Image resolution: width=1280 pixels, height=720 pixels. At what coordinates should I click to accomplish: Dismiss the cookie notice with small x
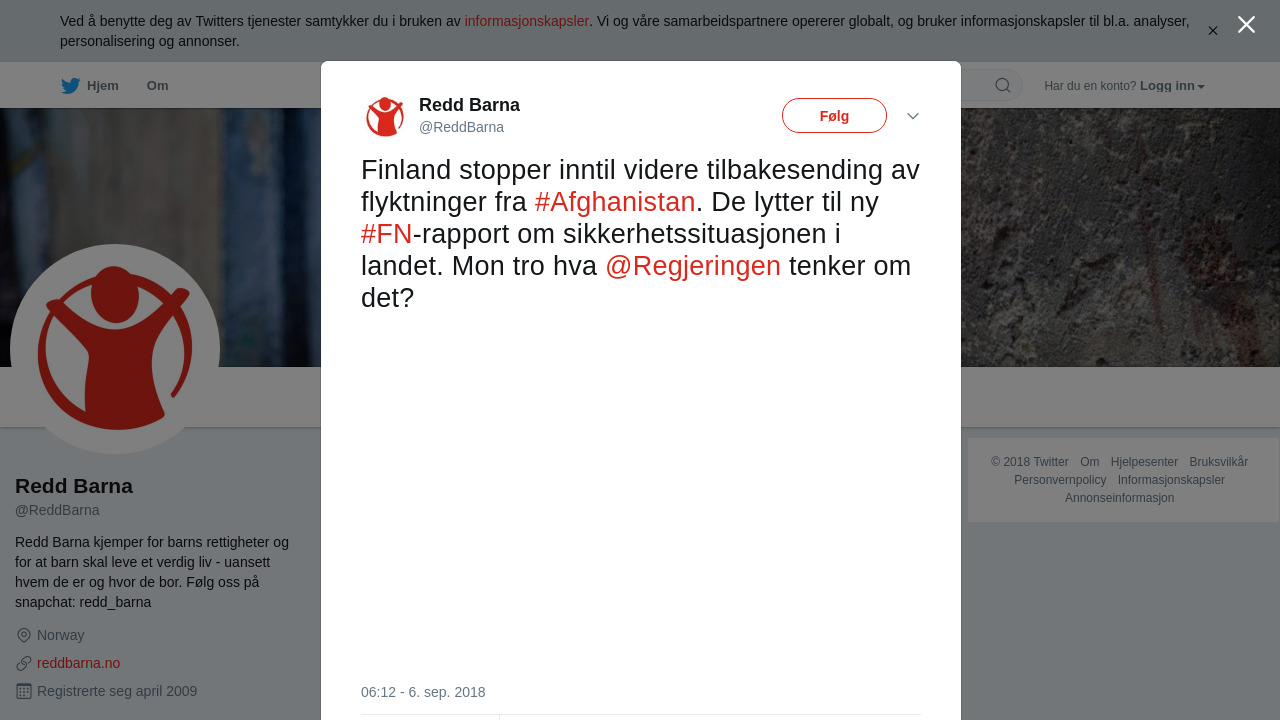[x=1213, y=31]
